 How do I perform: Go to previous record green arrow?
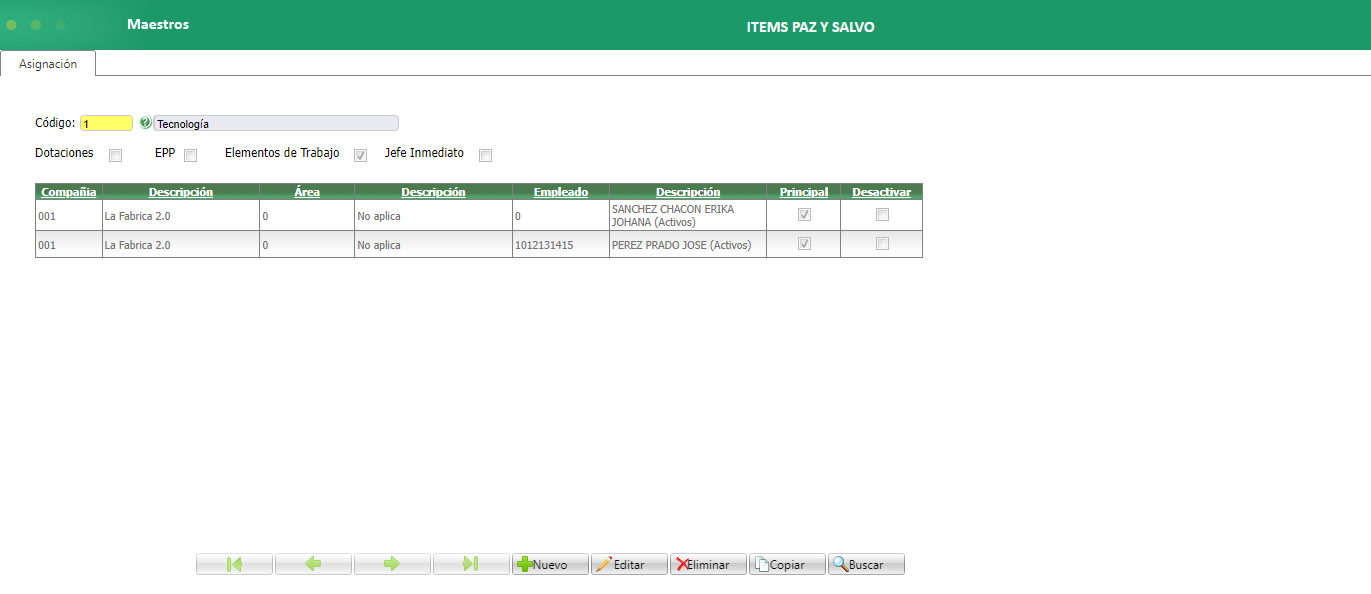tap(313, 564)
